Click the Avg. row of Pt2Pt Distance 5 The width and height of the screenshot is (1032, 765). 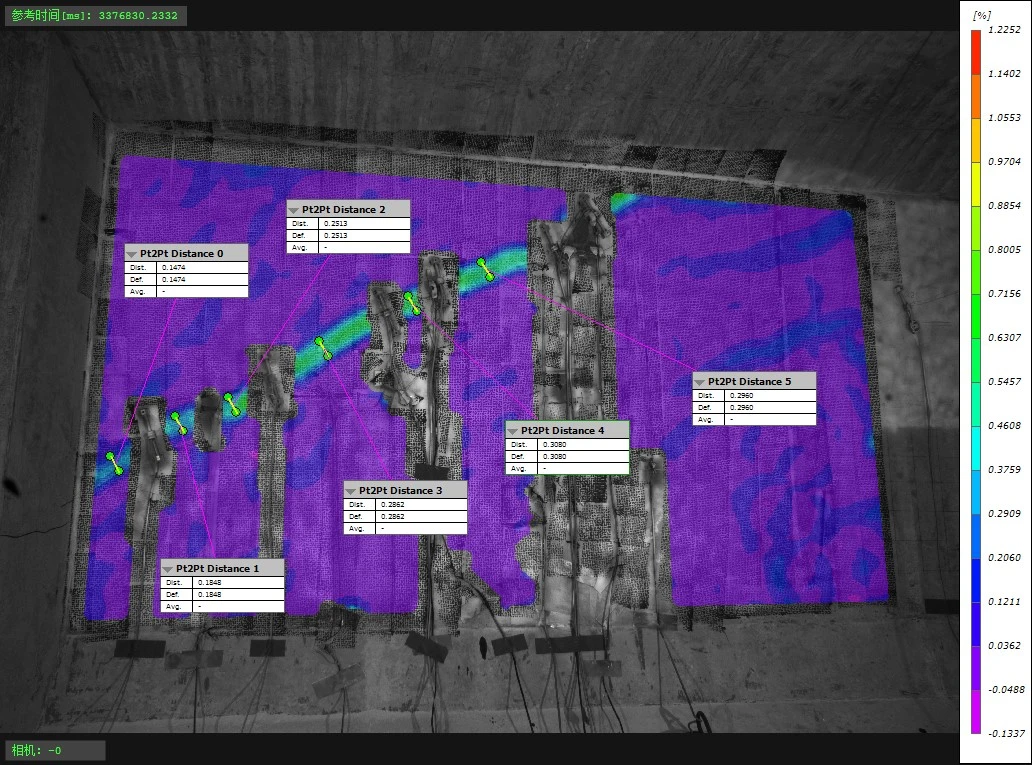[x=754, y=420]
